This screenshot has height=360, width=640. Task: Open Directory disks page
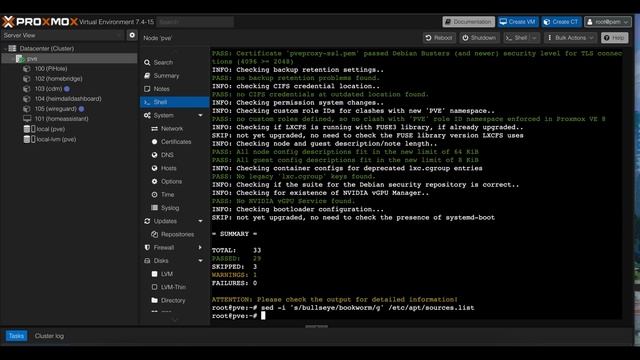coord(174,300)
